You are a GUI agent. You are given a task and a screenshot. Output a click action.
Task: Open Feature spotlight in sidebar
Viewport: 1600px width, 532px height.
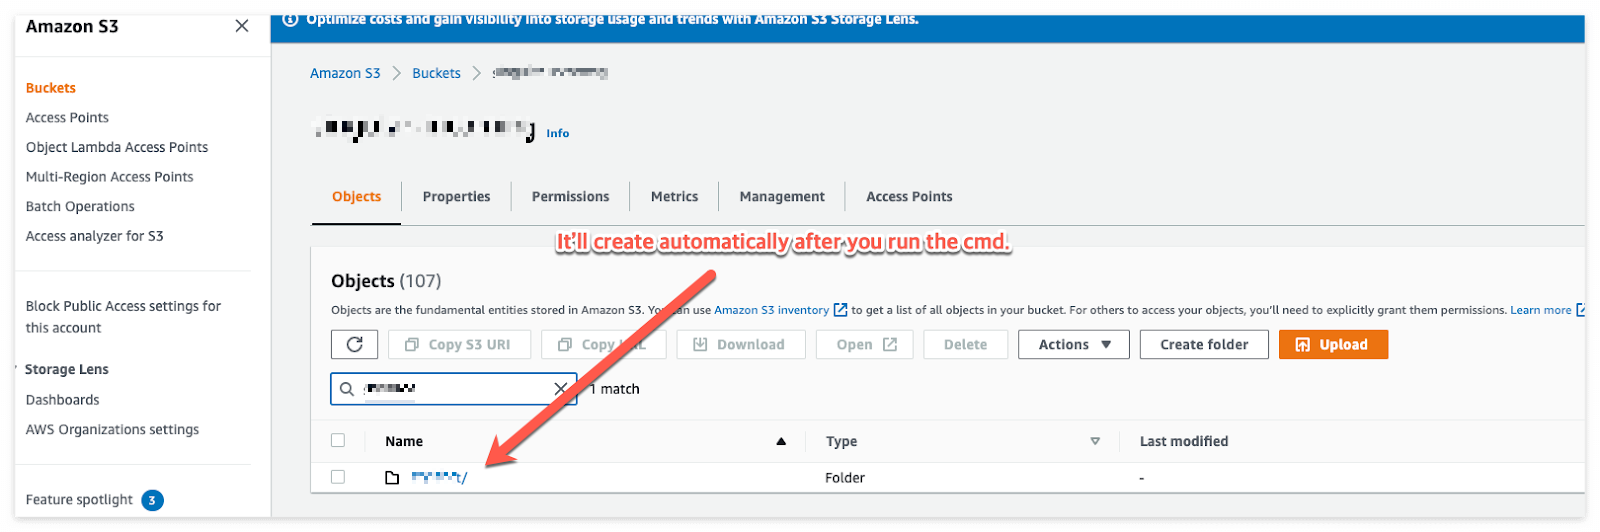79,500
